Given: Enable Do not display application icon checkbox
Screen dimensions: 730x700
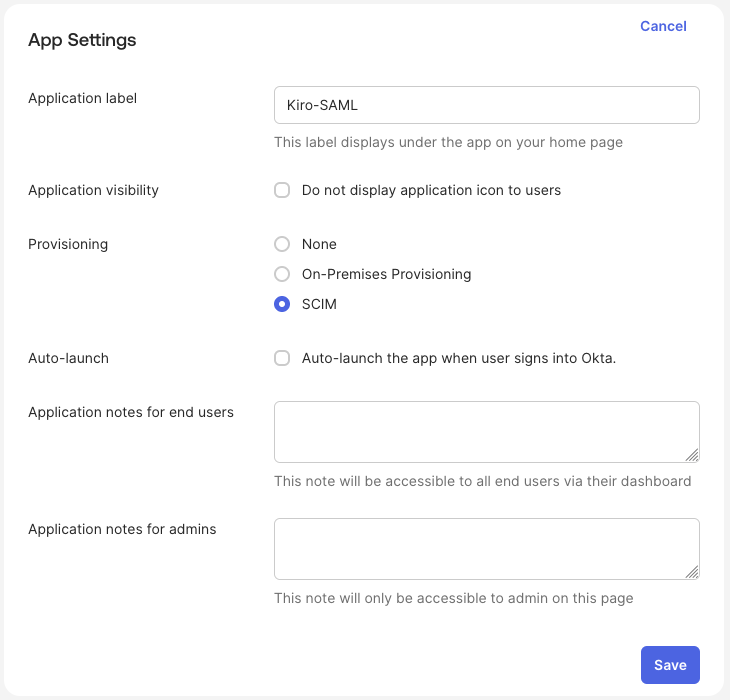Looking at the screenshot, I should (x=282, y=190).
